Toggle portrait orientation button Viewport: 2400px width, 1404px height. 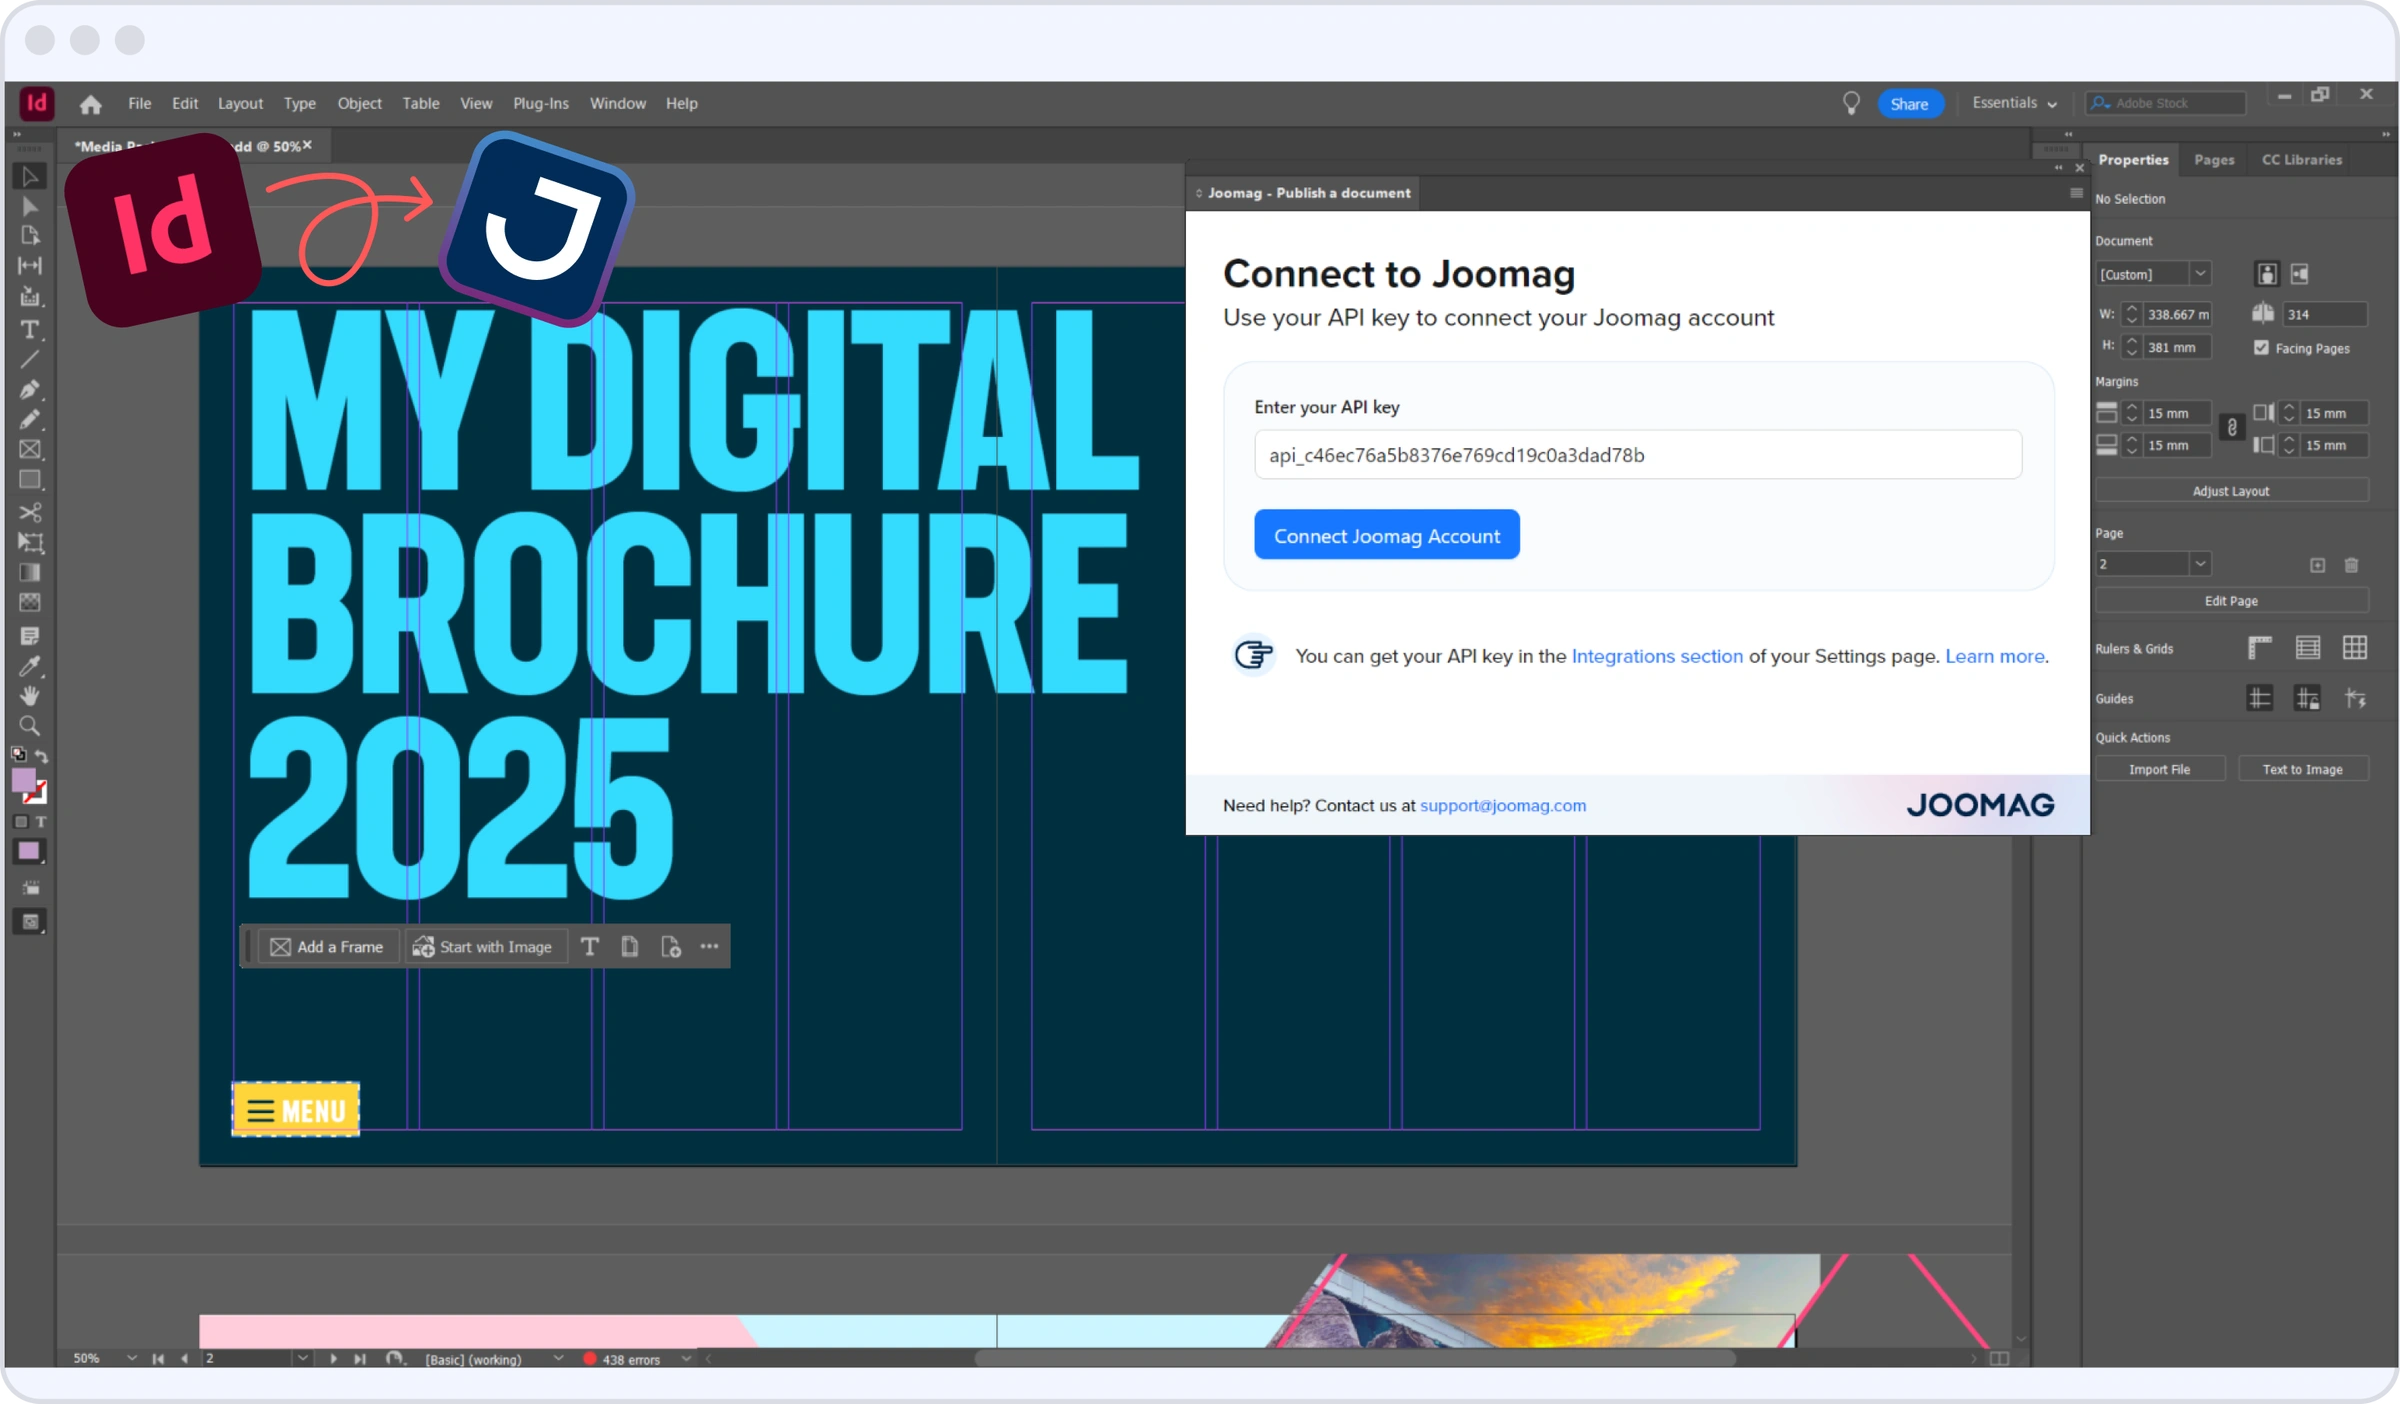(2267, 274)
